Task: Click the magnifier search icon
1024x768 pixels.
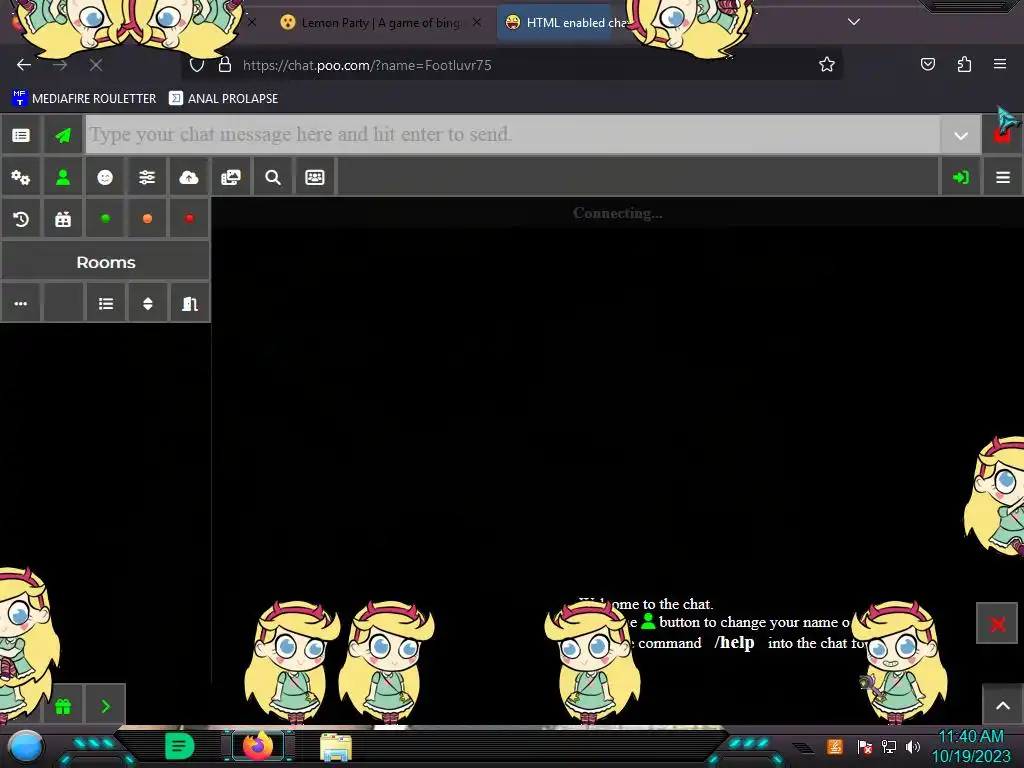Action: [273, 177]
